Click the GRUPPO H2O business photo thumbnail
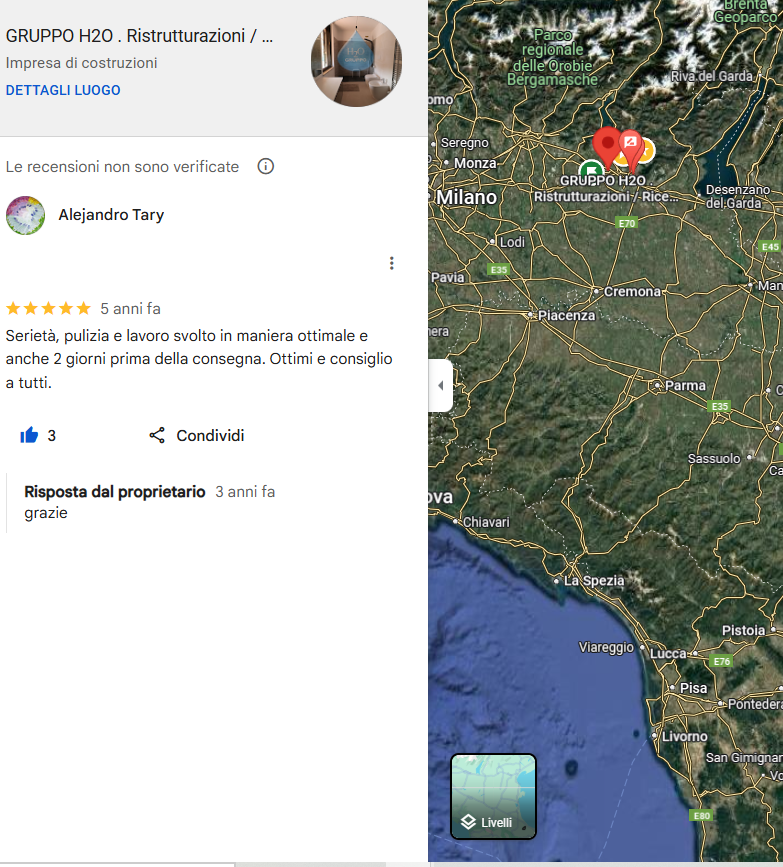The width and height of the screenshot is (783, 867). pyautogui.click(x=356, y=61)
